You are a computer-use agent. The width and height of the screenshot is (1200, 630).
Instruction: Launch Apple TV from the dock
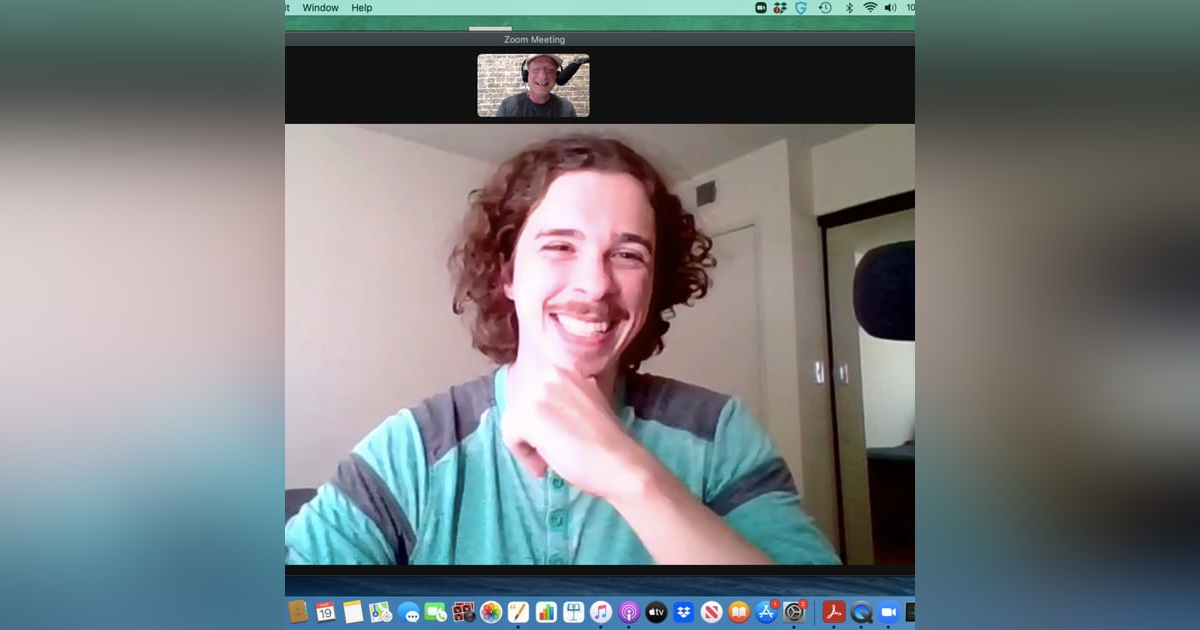click(x=656, y=612)
